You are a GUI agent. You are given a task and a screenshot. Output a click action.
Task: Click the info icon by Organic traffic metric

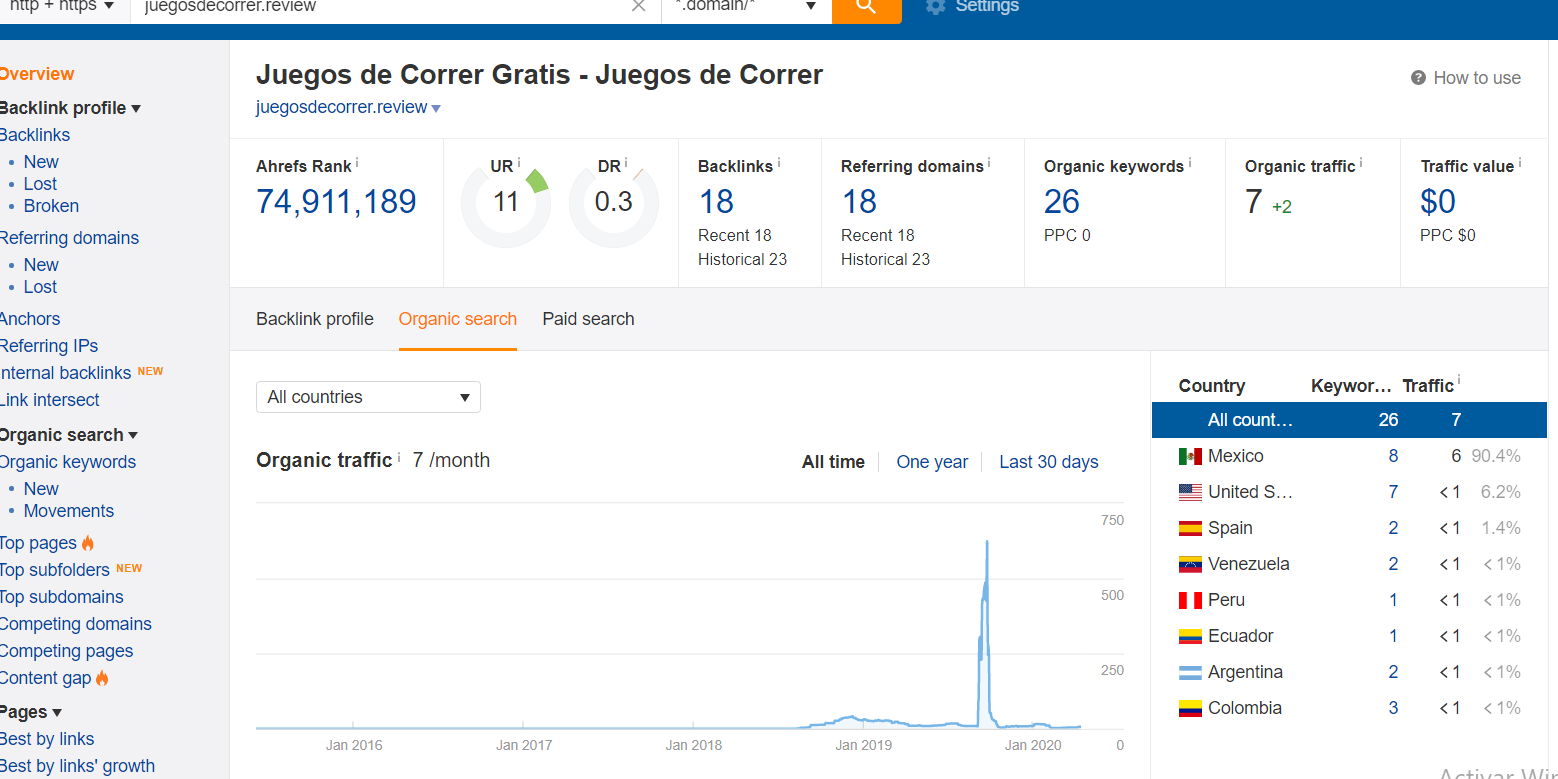tap(1361, 164)
